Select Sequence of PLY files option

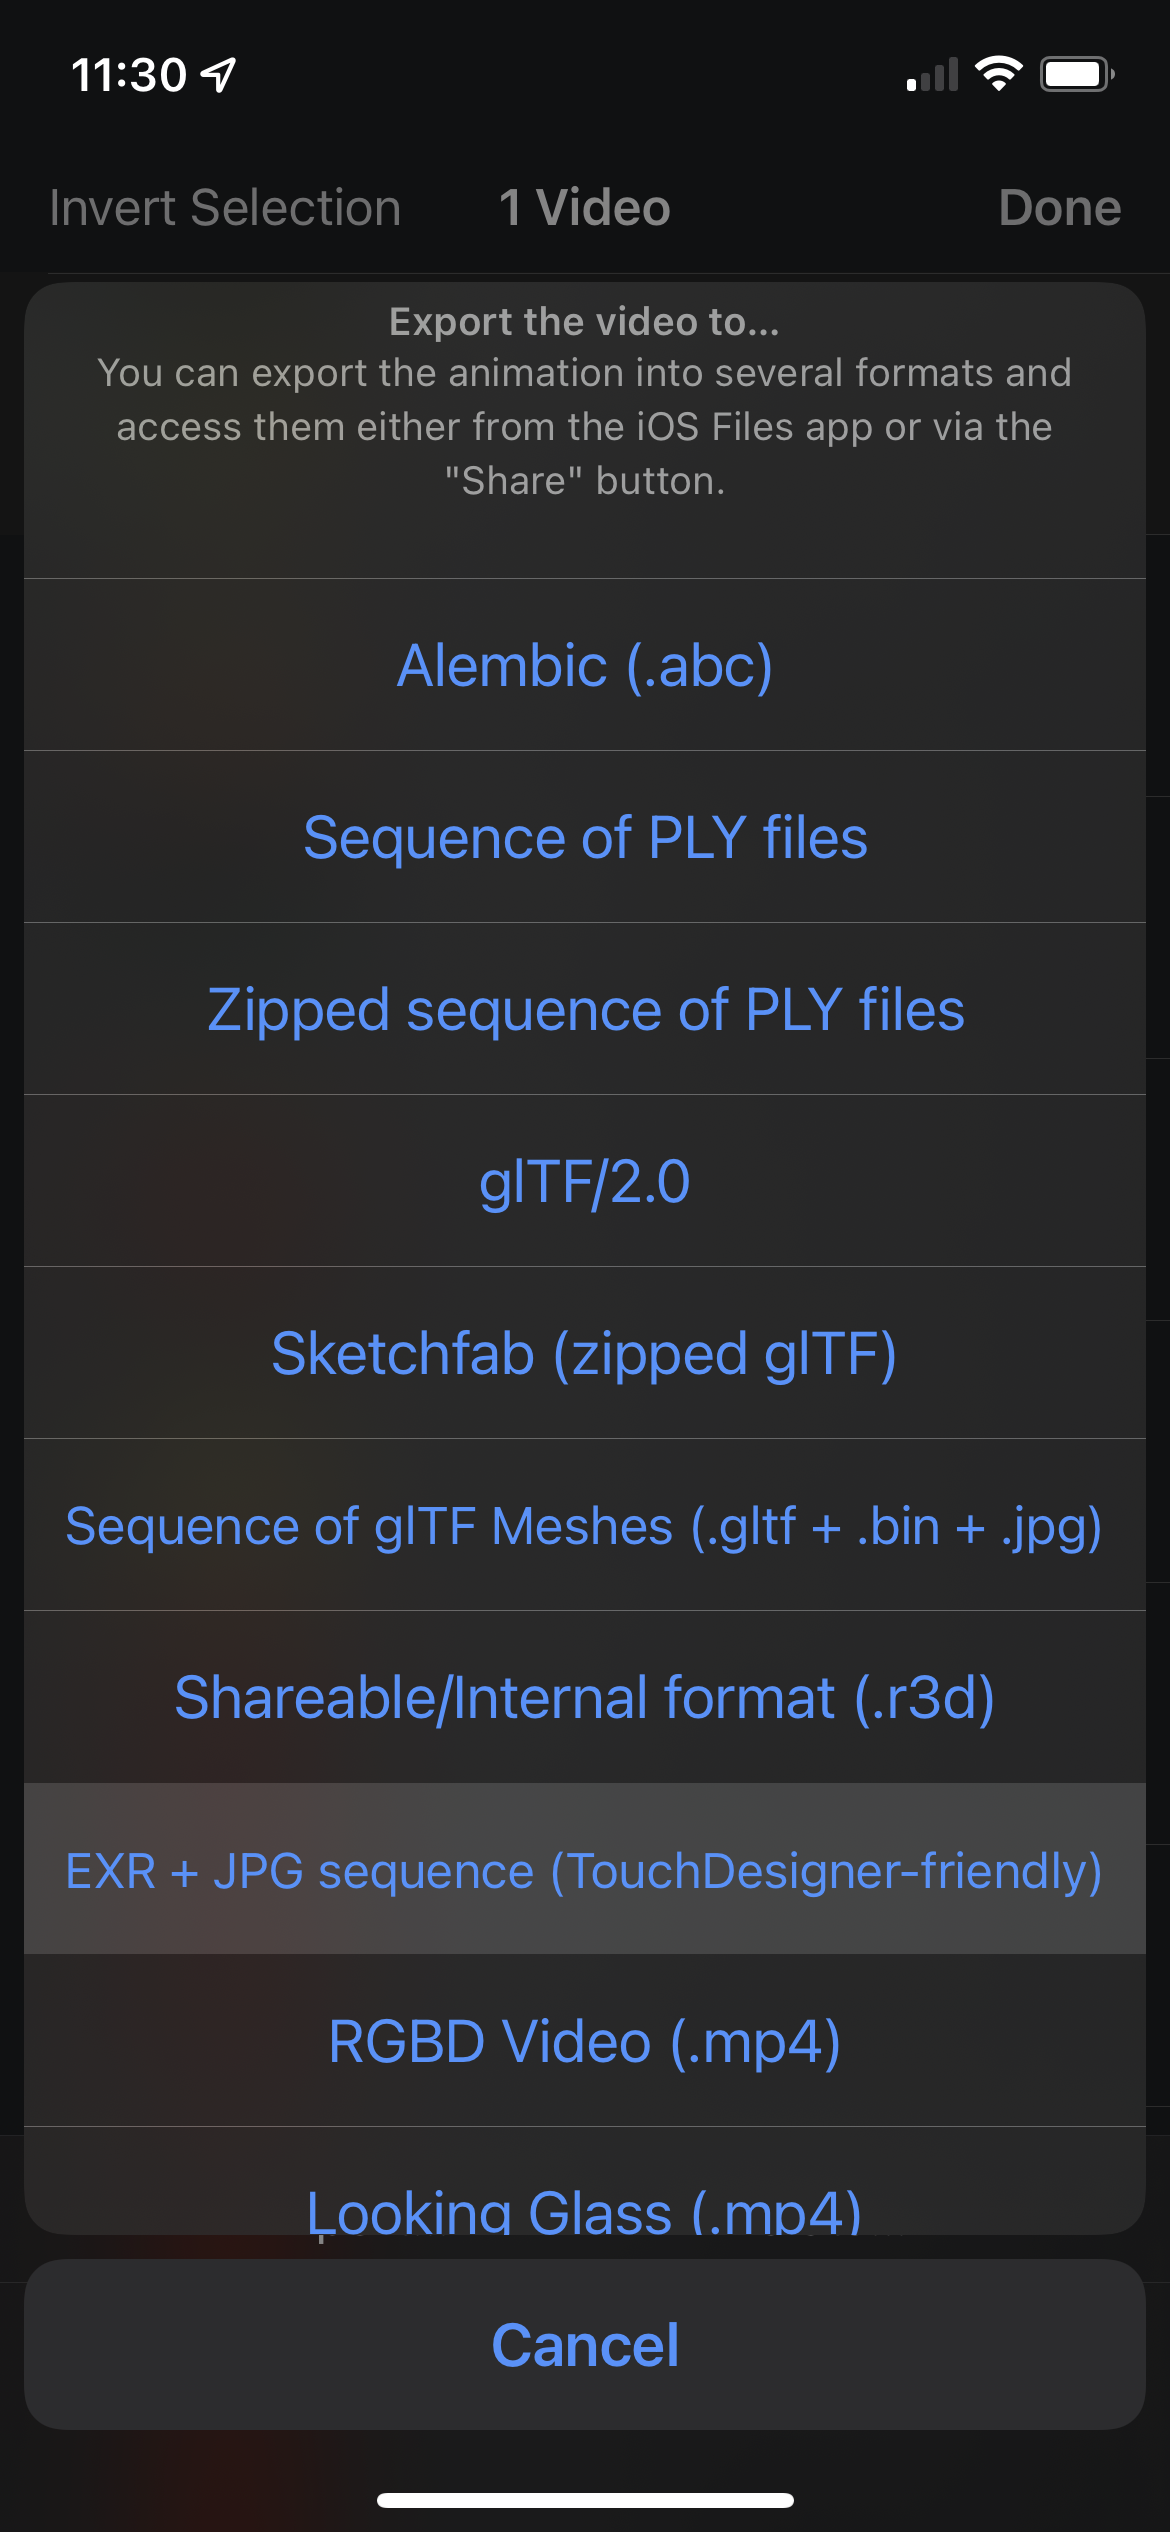pos(585,837)
